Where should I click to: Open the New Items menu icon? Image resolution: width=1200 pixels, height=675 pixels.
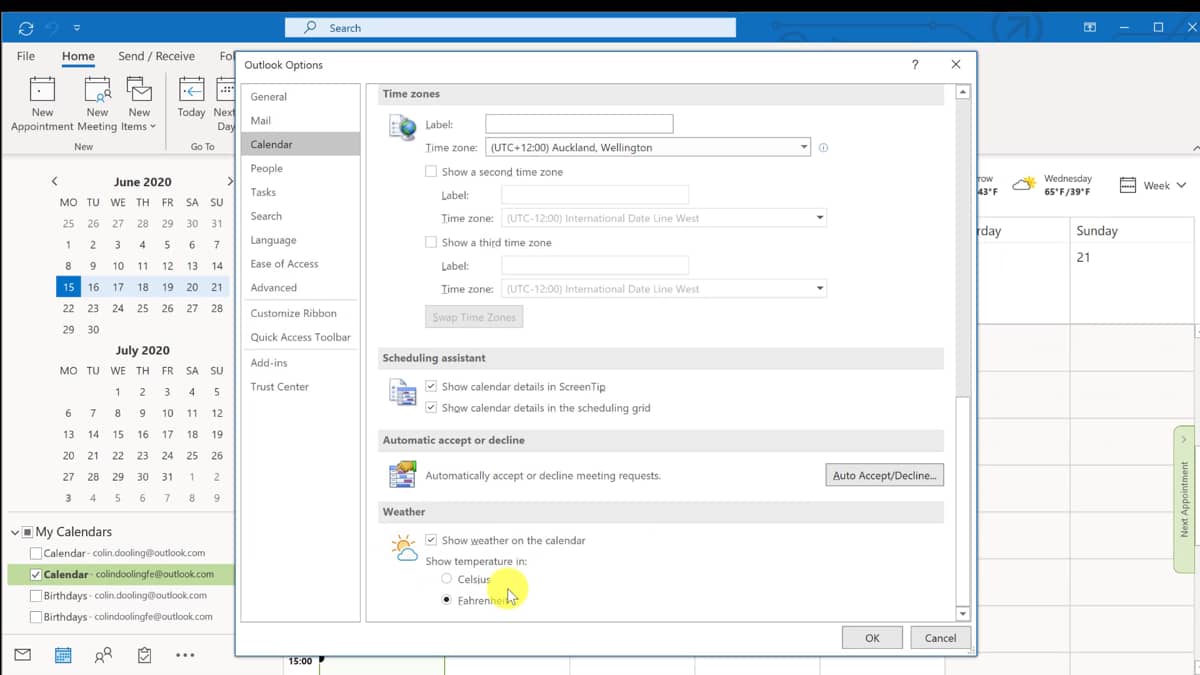[139, 90]
